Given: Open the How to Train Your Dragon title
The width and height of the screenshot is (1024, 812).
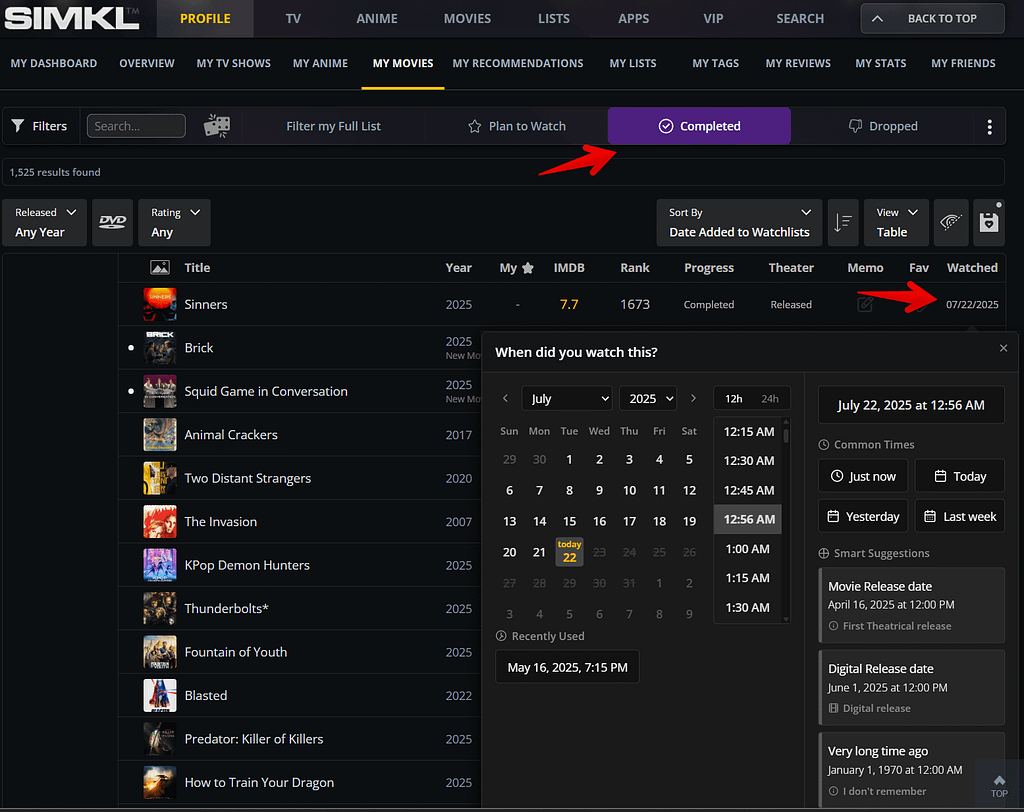Looking at the screenshot, I should pos(259,782).
